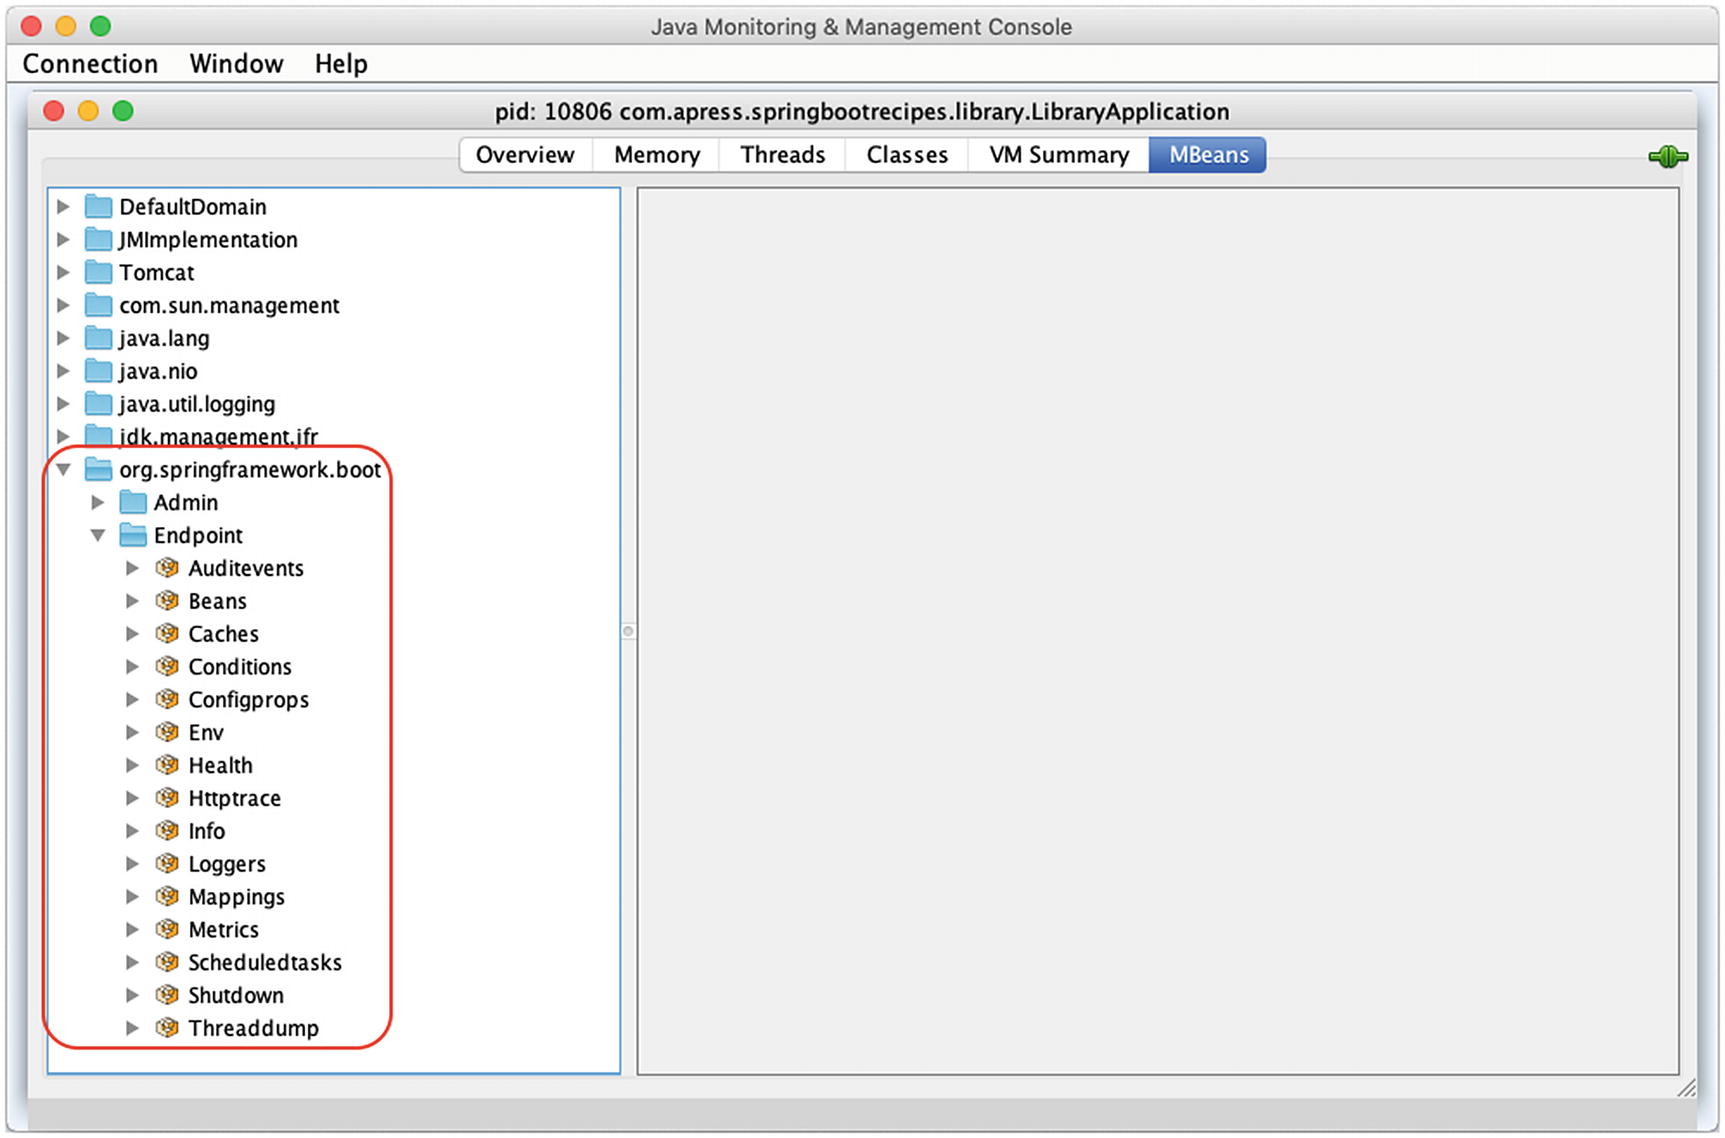The width and height of the screenshot is (1725, 1138).
Task: Select the Mappings MBean icon
Action: pos(167,897)
